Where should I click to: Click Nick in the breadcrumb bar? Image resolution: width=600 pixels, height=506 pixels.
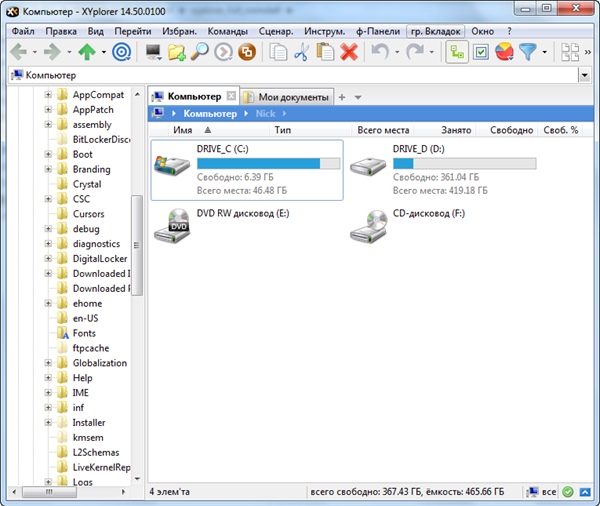point(265,114)
